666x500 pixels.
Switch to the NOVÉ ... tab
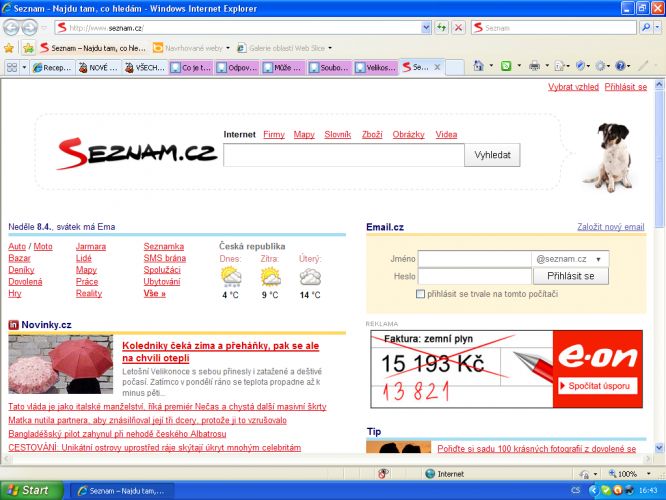tap(99, 67)
